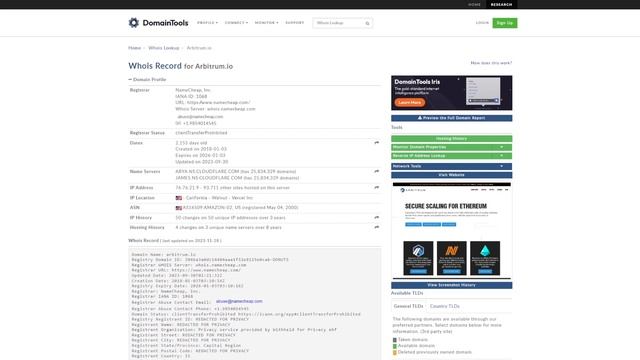
Task: Click the share arrow in the IP Address row
Action: click(376, 187)
